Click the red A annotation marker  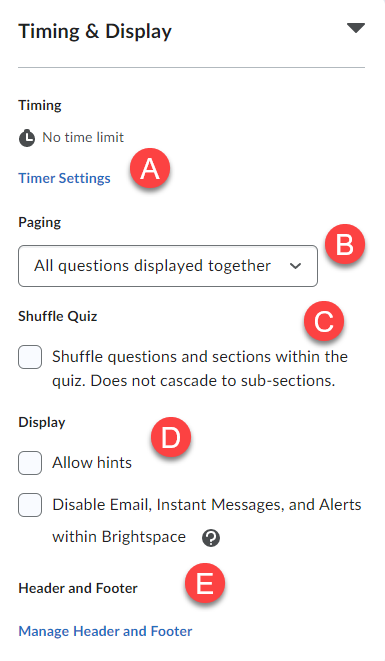150,169
